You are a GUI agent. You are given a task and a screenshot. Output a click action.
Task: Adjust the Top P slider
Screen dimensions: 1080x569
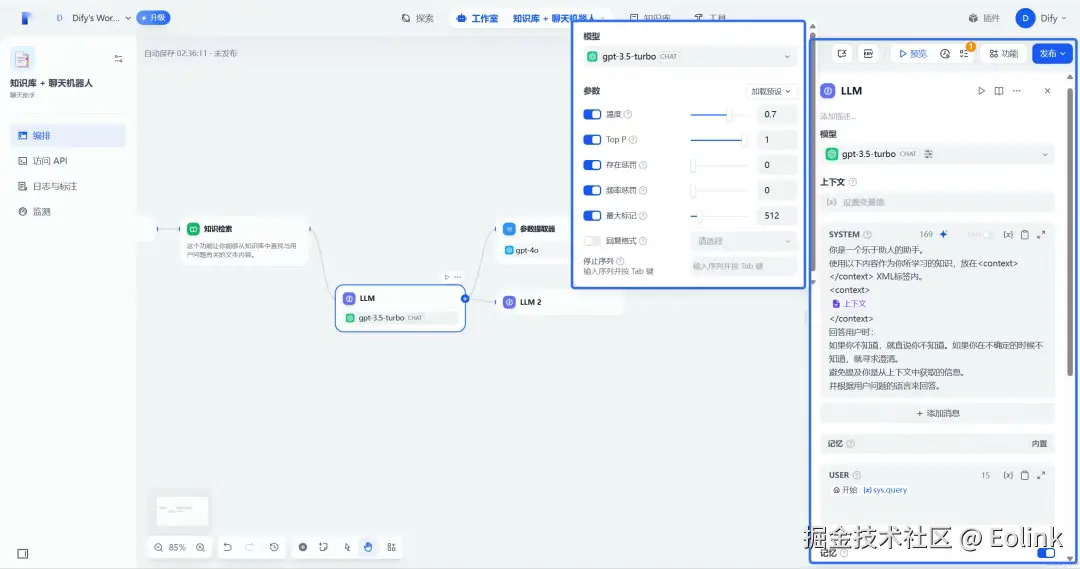(x=719, y=140)
